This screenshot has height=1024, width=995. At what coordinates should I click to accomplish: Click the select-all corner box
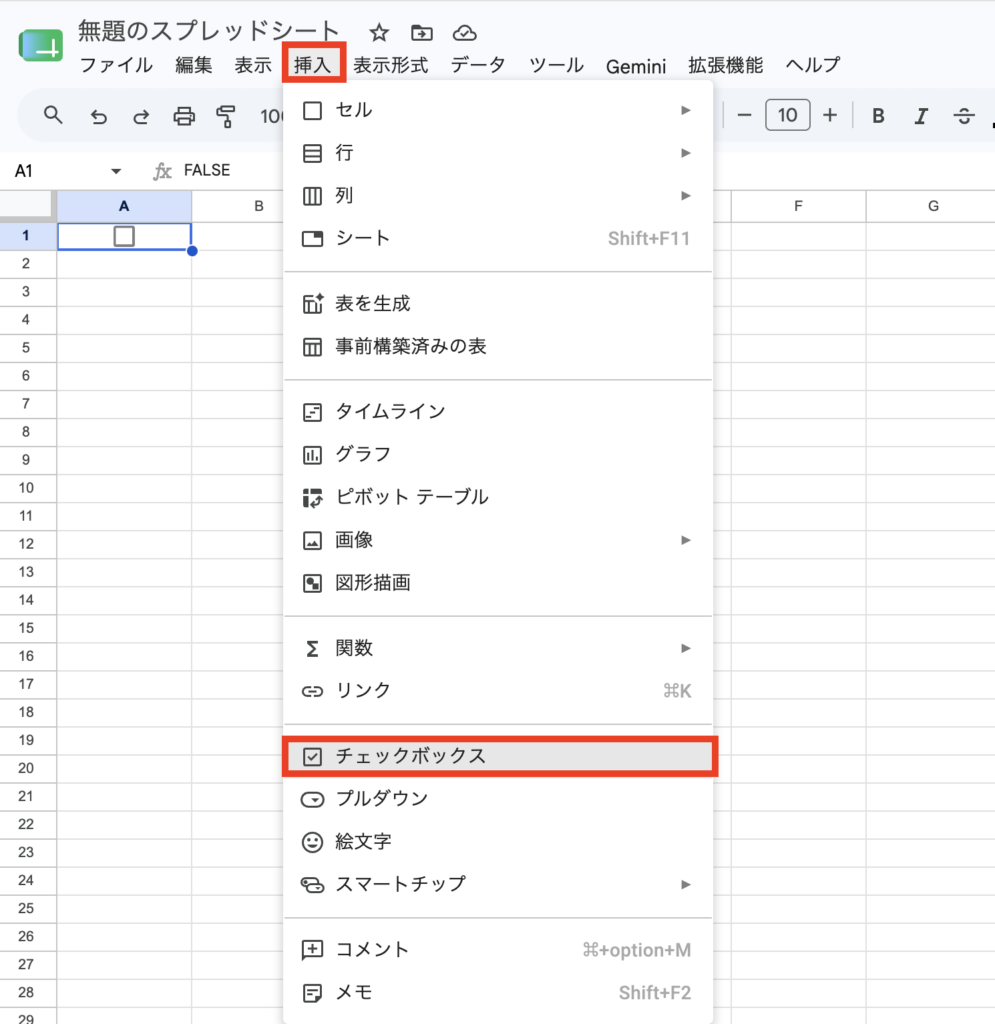[x=26, y=205]
